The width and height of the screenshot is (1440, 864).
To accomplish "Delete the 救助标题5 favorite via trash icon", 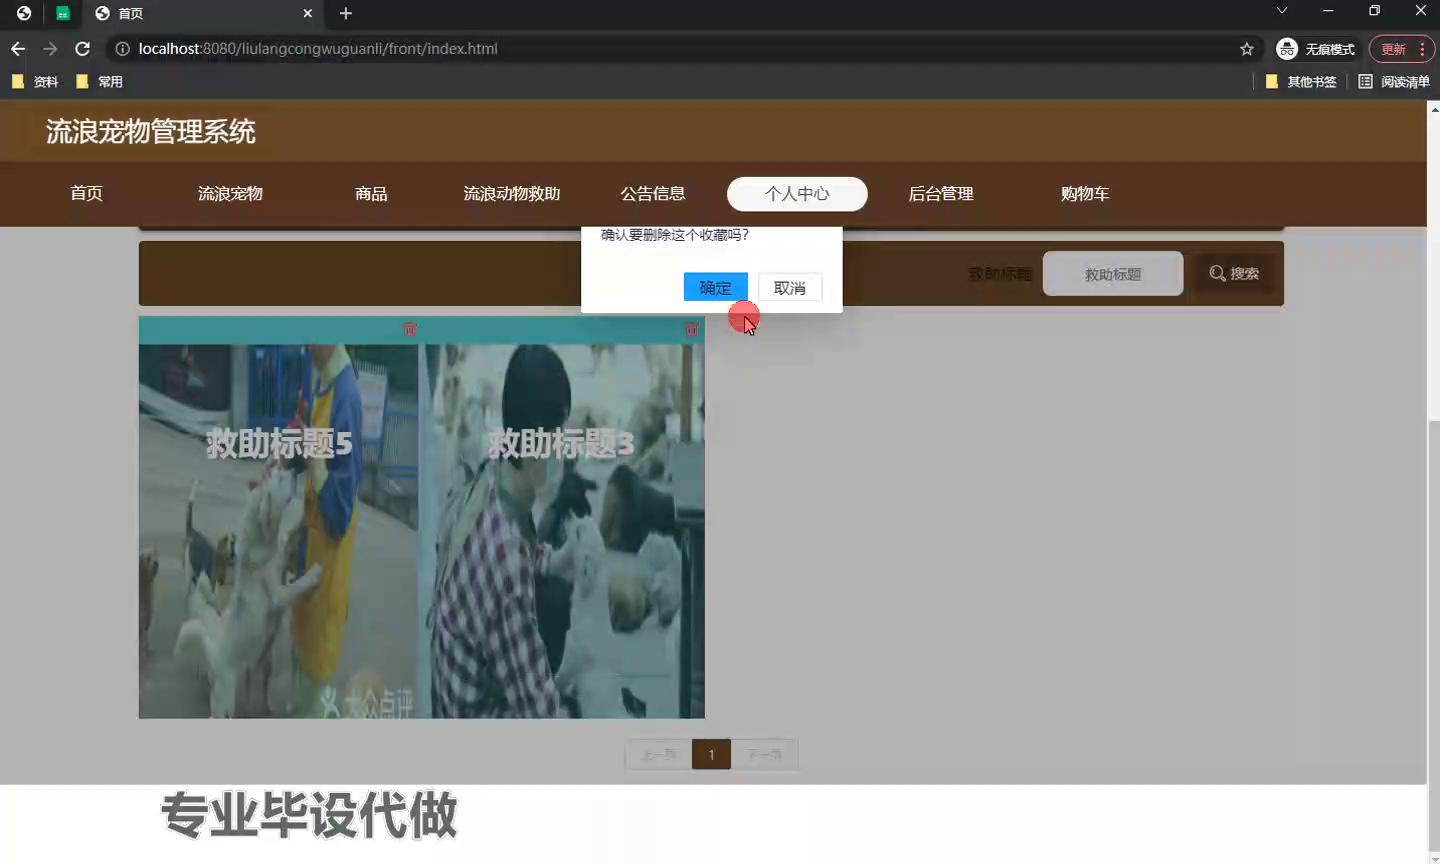I will 410,329.
